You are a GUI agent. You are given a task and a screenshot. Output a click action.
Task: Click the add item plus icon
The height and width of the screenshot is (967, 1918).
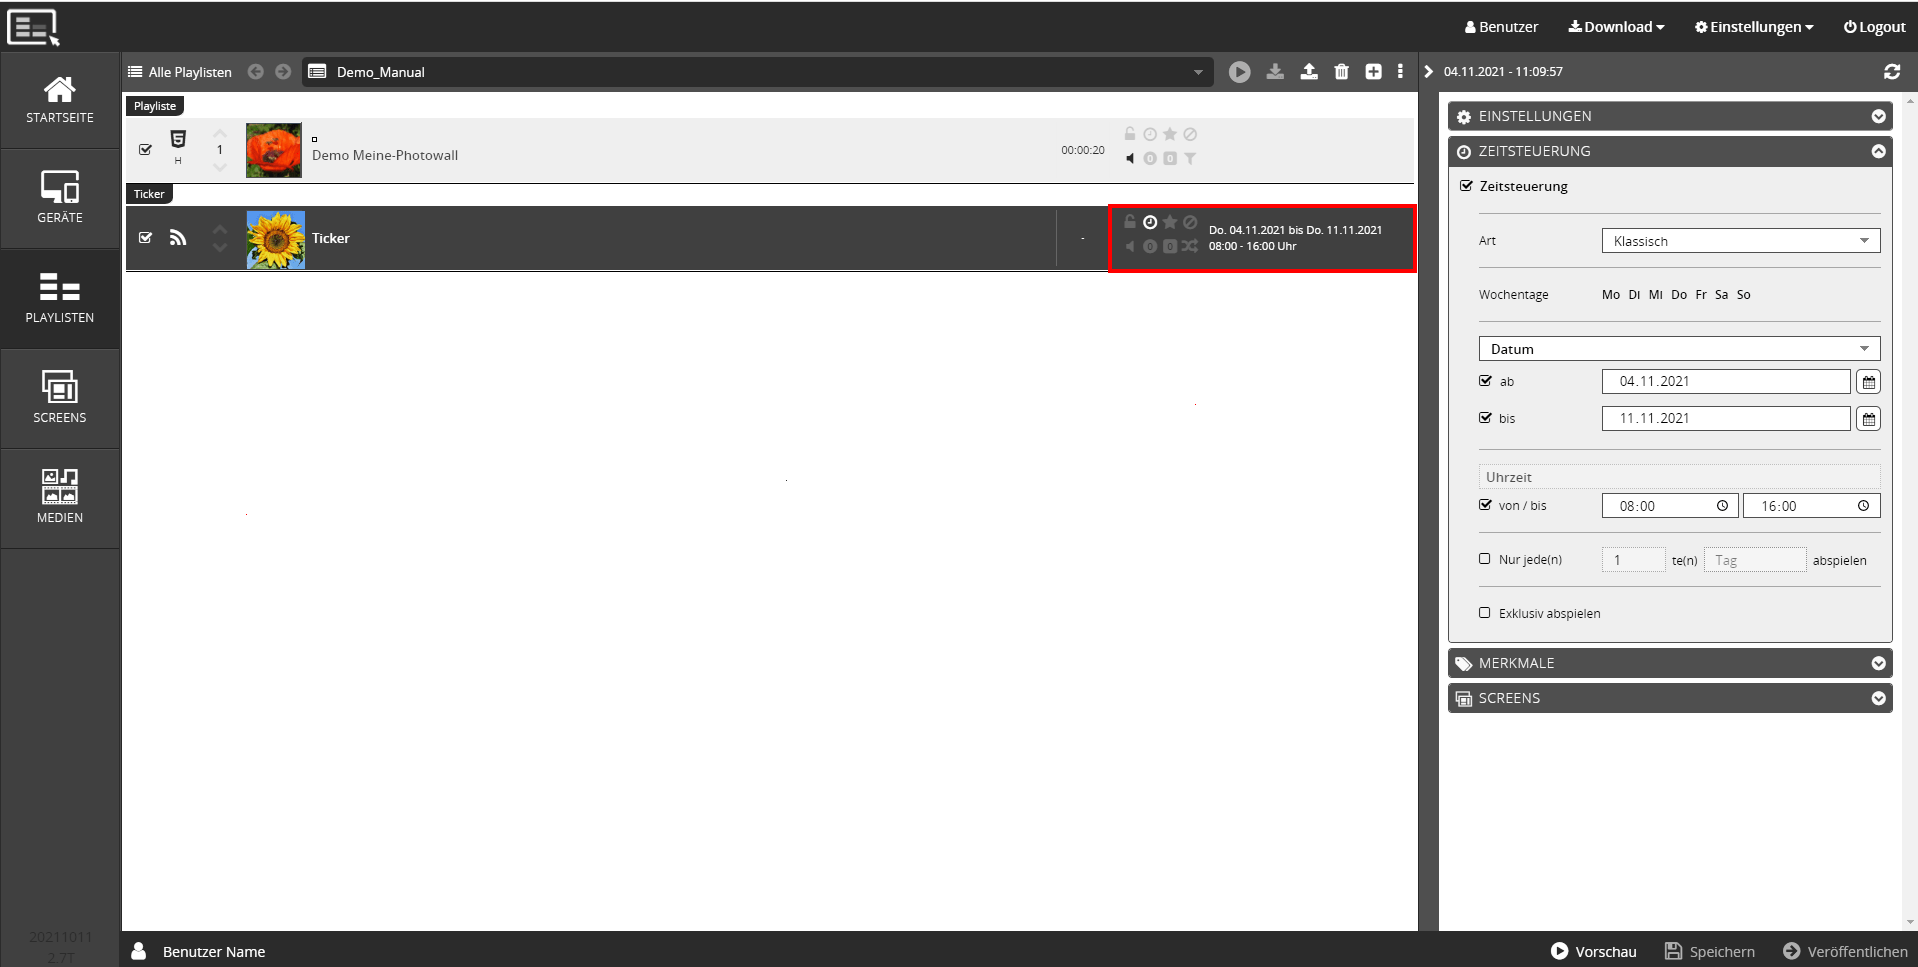coord(1373,72)
